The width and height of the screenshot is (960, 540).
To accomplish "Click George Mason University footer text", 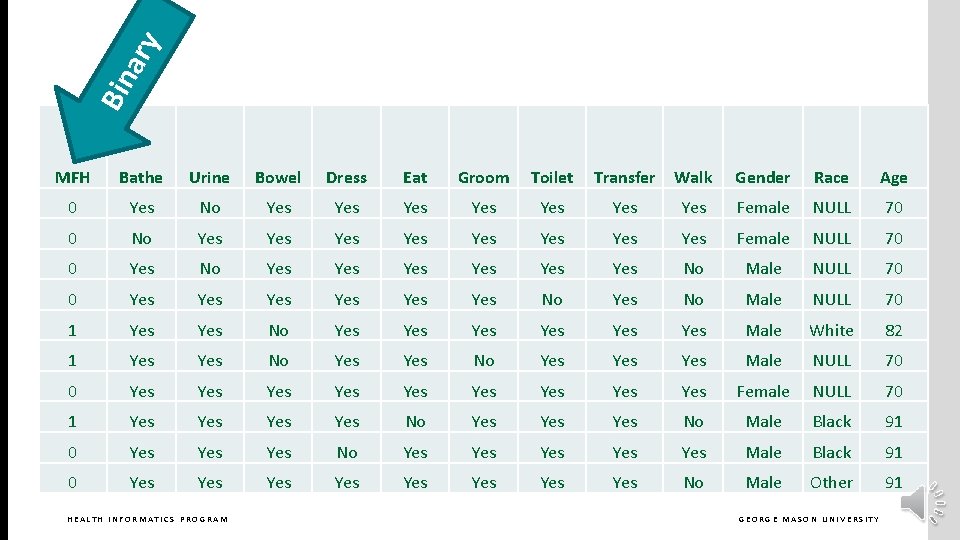I will coord(808,519).
